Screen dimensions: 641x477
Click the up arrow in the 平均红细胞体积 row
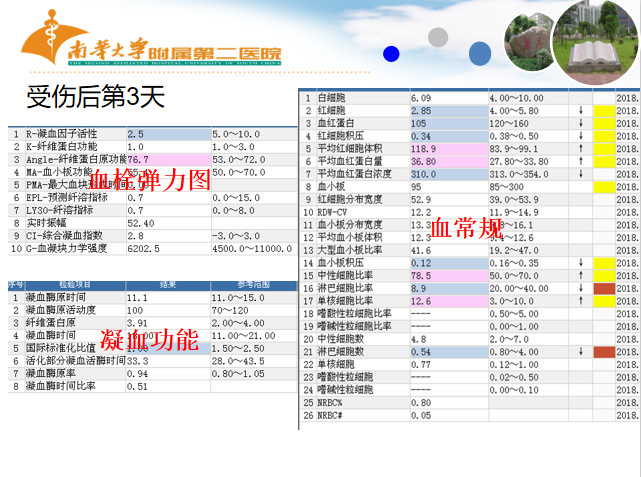pyautogui.click(x=581, y=148)
